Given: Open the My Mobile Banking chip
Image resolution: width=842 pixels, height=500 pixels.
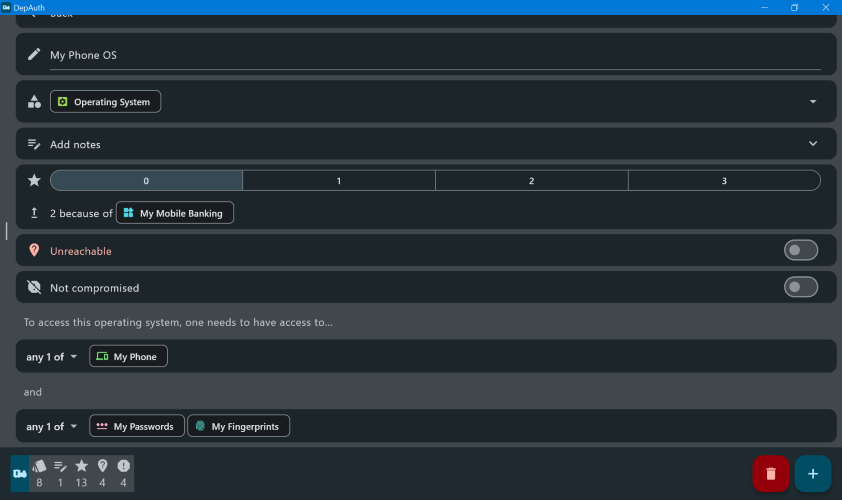Looking at the screenshot, I should 175,213.
